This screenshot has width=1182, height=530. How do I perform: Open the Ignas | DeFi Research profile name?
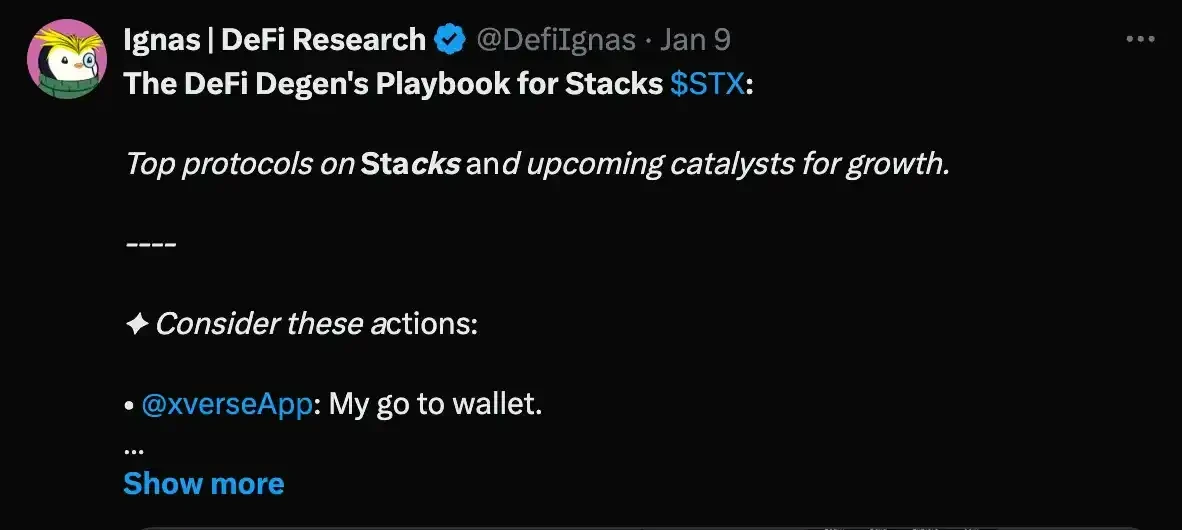[x=275, y=40]
